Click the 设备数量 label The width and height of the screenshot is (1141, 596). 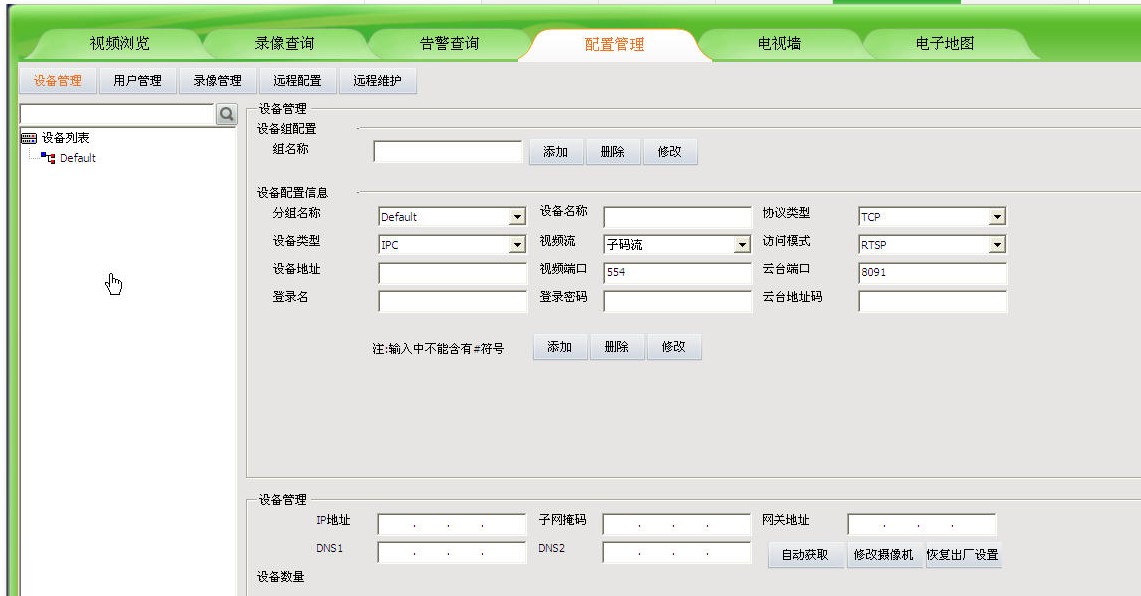coord(281,577)
